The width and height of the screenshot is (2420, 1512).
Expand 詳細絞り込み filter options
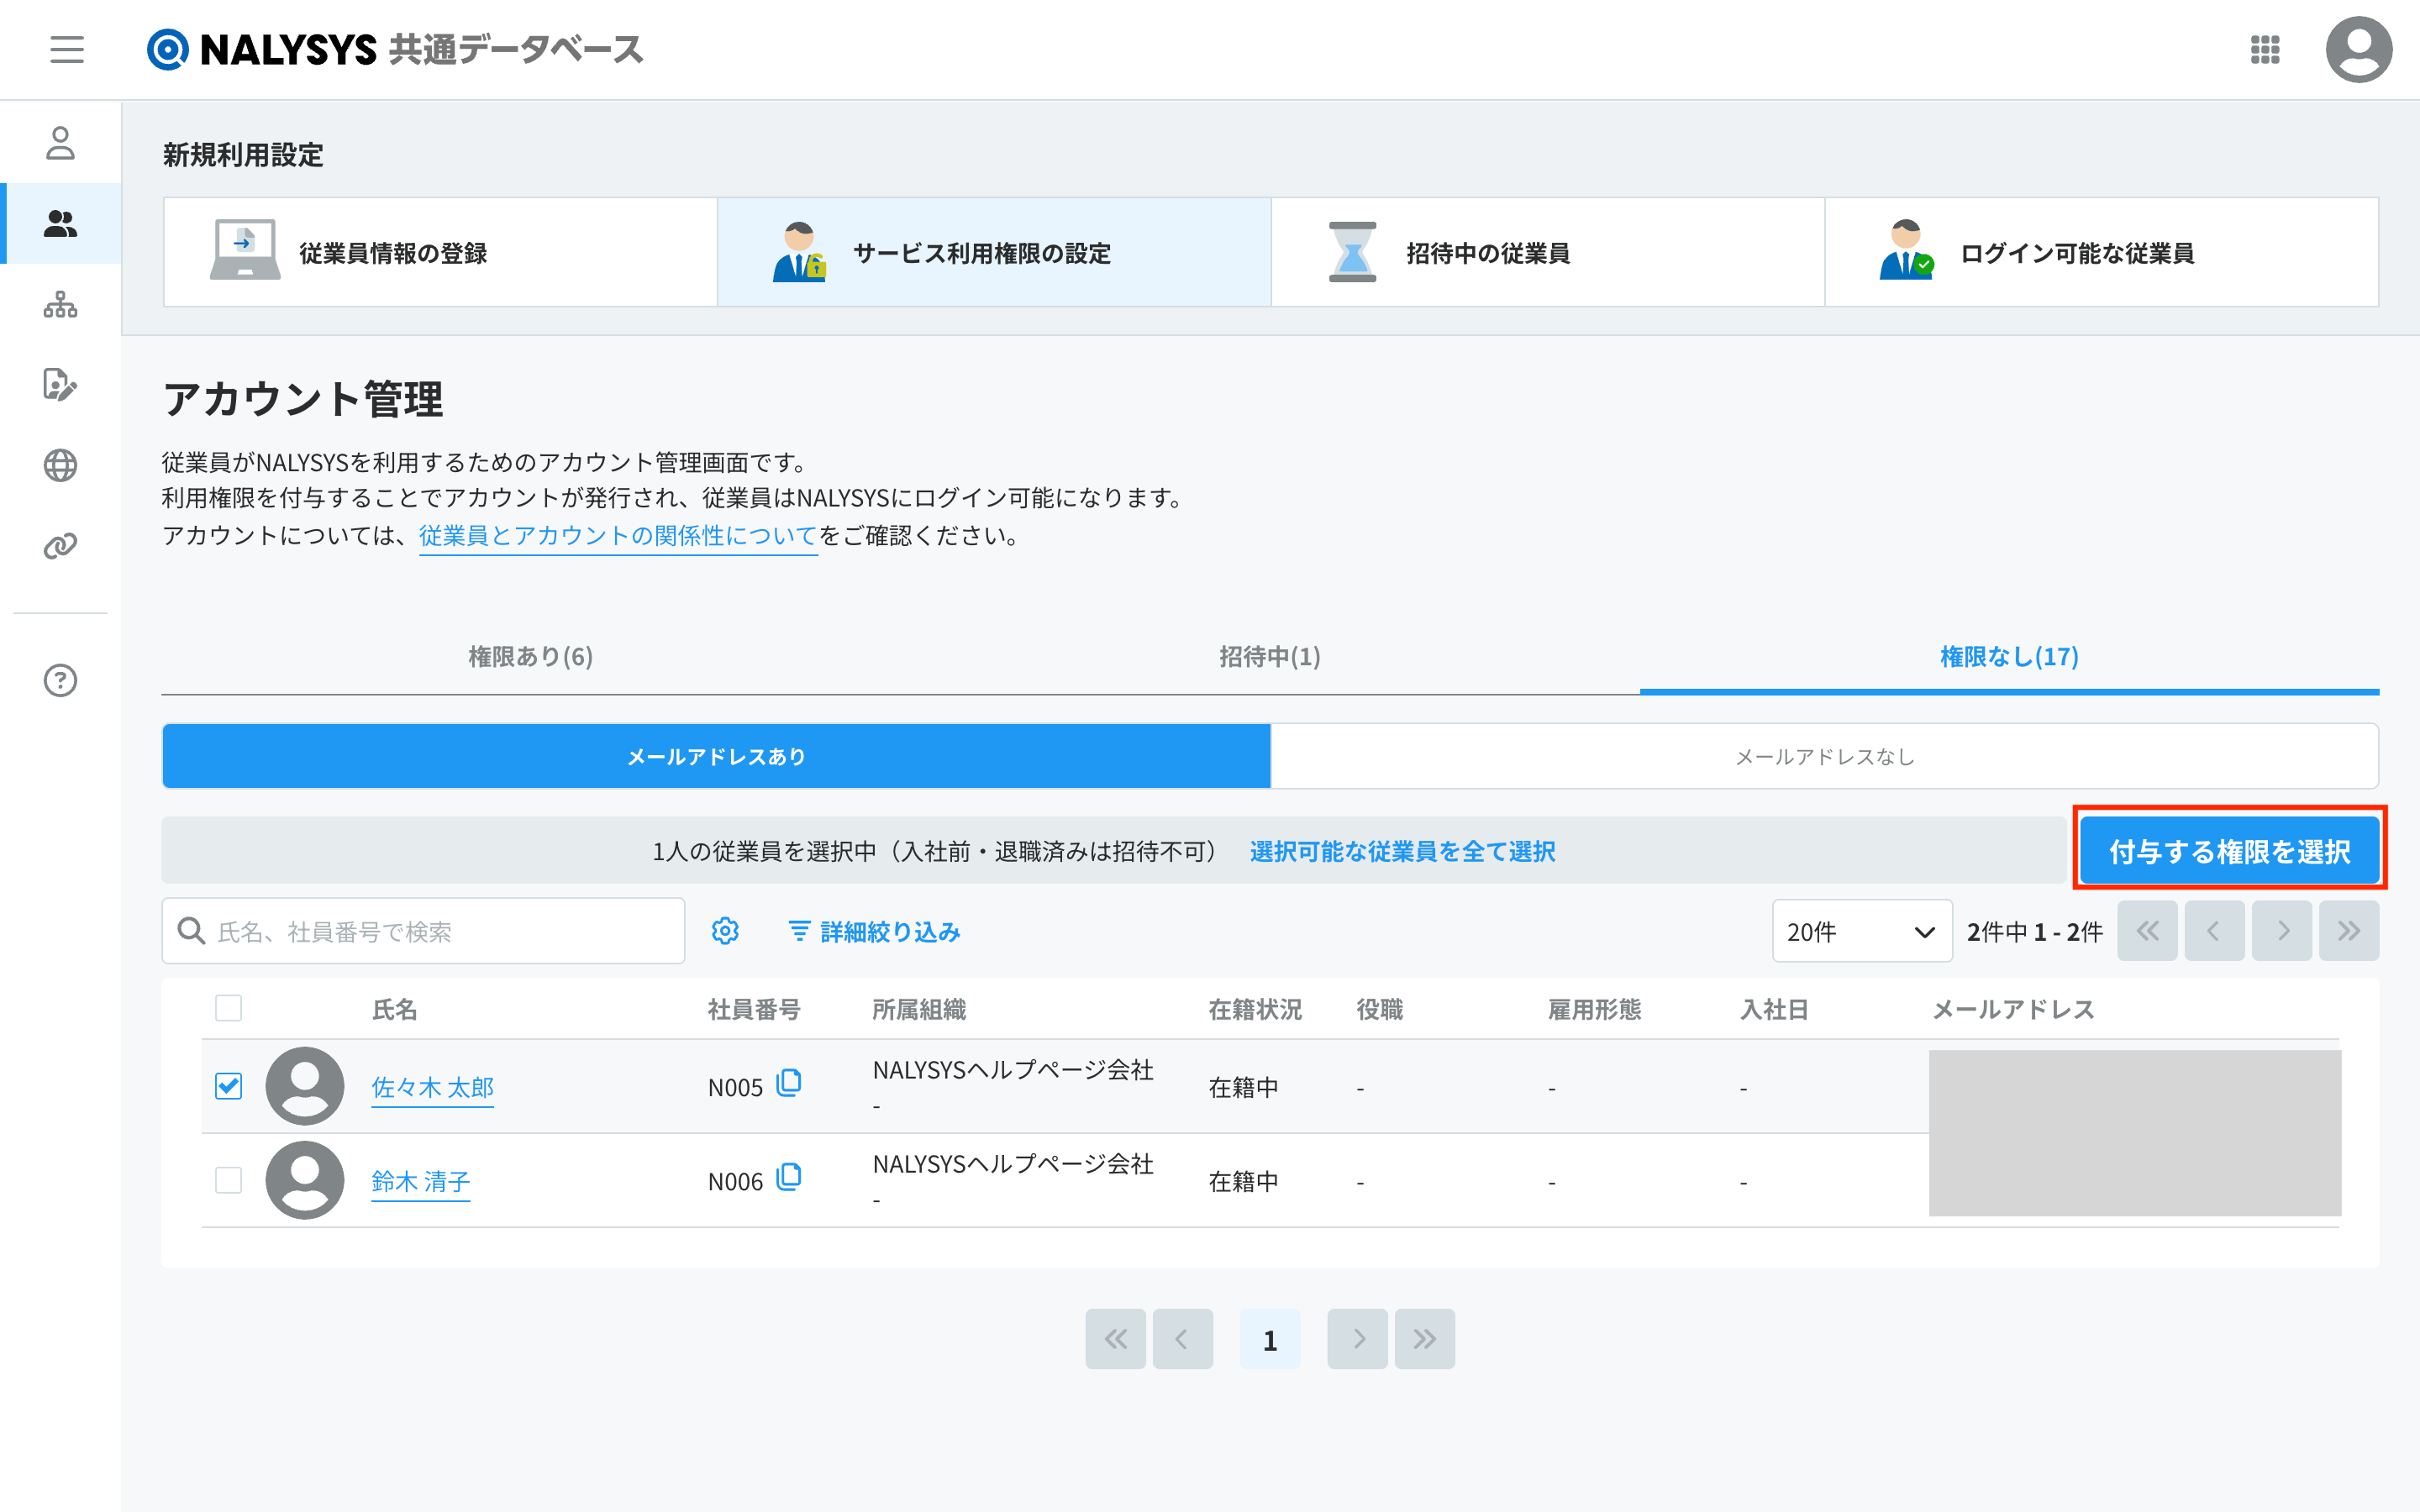[x=875, y=931]
